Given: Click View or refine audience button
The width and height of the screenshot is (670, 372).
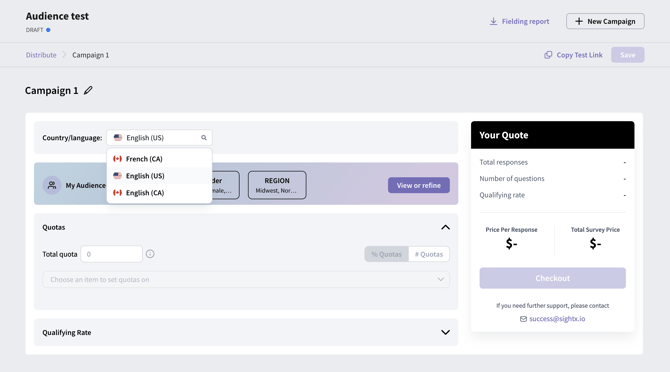Looking at the screenshot, I should [x=419, y=185].
